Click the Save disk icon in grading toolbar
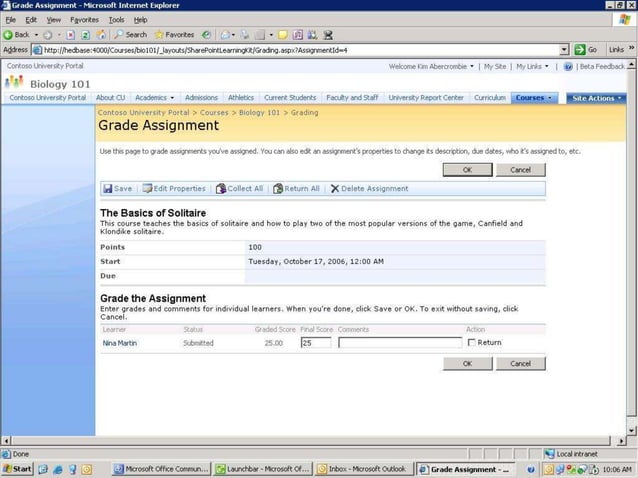Screen dimensions: 638x478 (107, 189)
